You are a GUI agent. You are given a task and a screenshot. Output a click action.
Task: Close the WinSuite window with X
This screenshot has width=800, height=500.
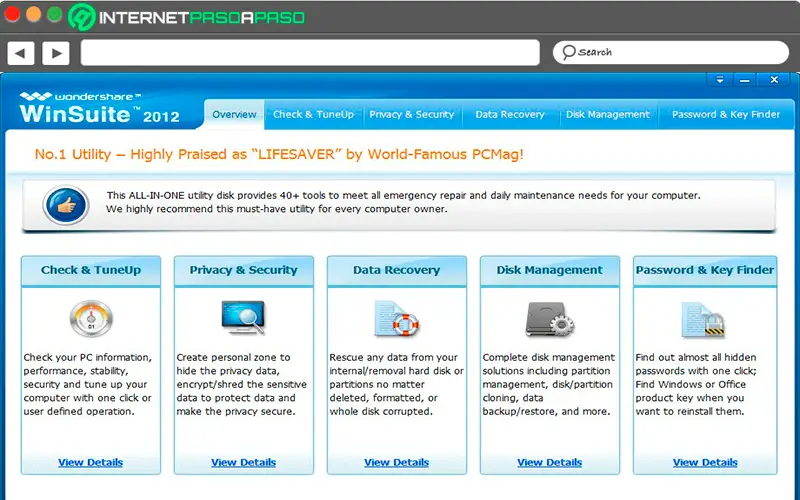774,80
